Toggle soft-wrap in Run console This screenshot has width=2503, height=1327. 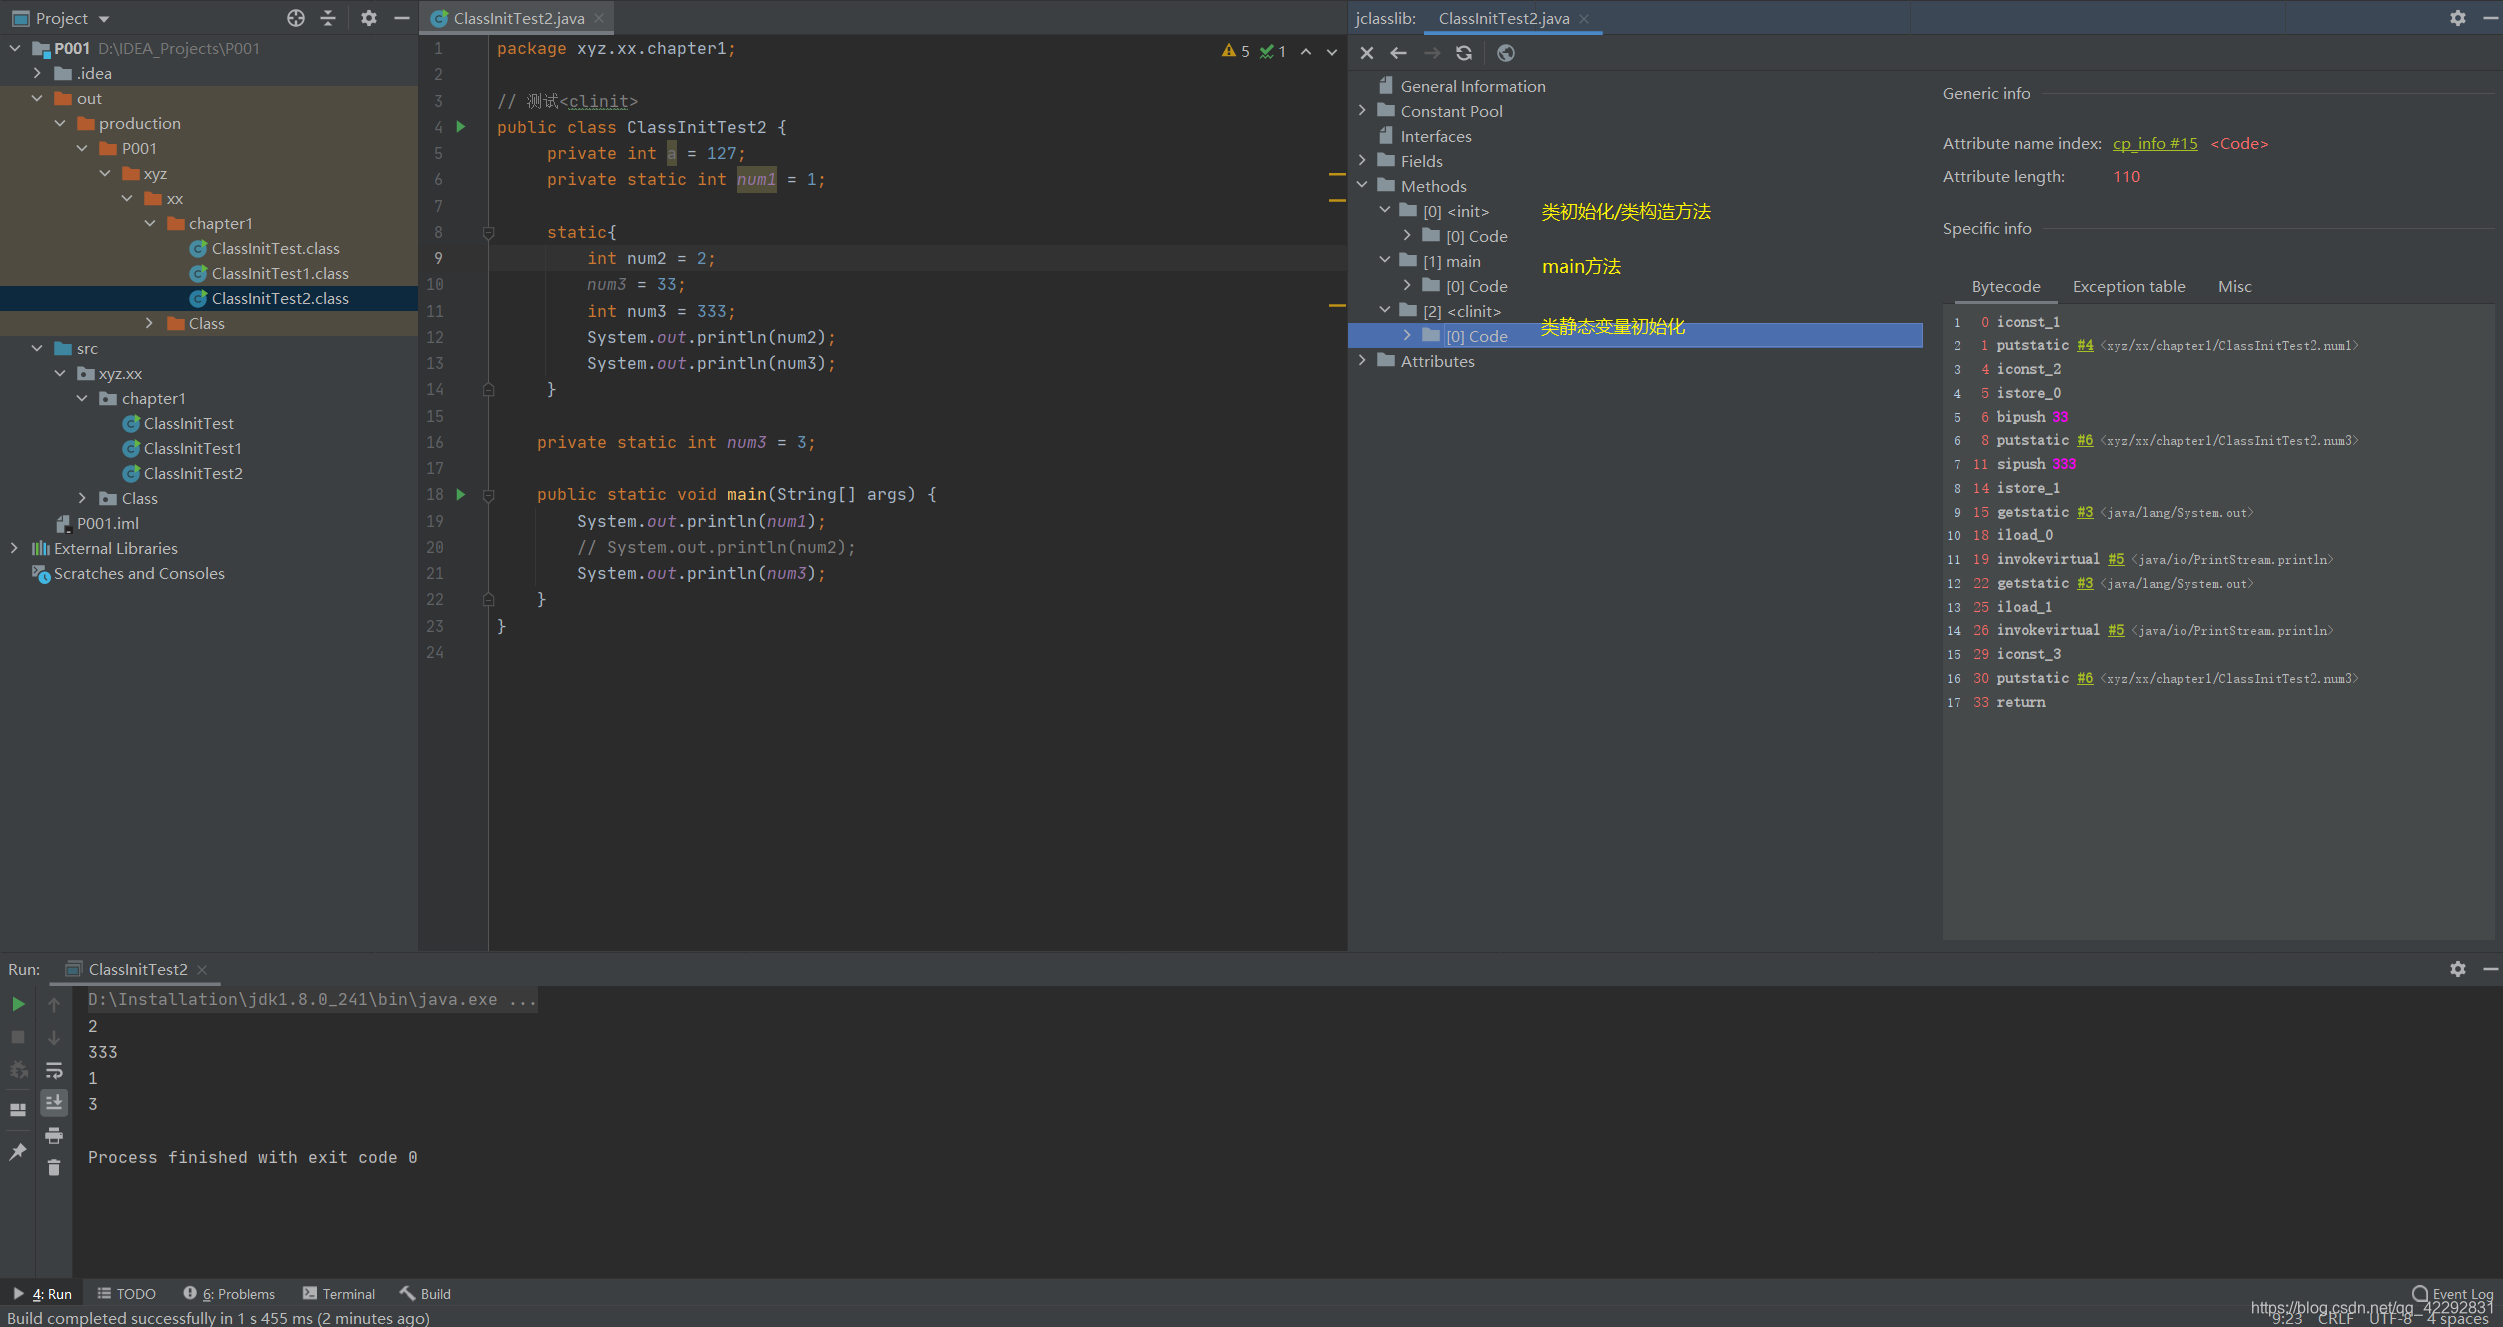pos(54,1070)
